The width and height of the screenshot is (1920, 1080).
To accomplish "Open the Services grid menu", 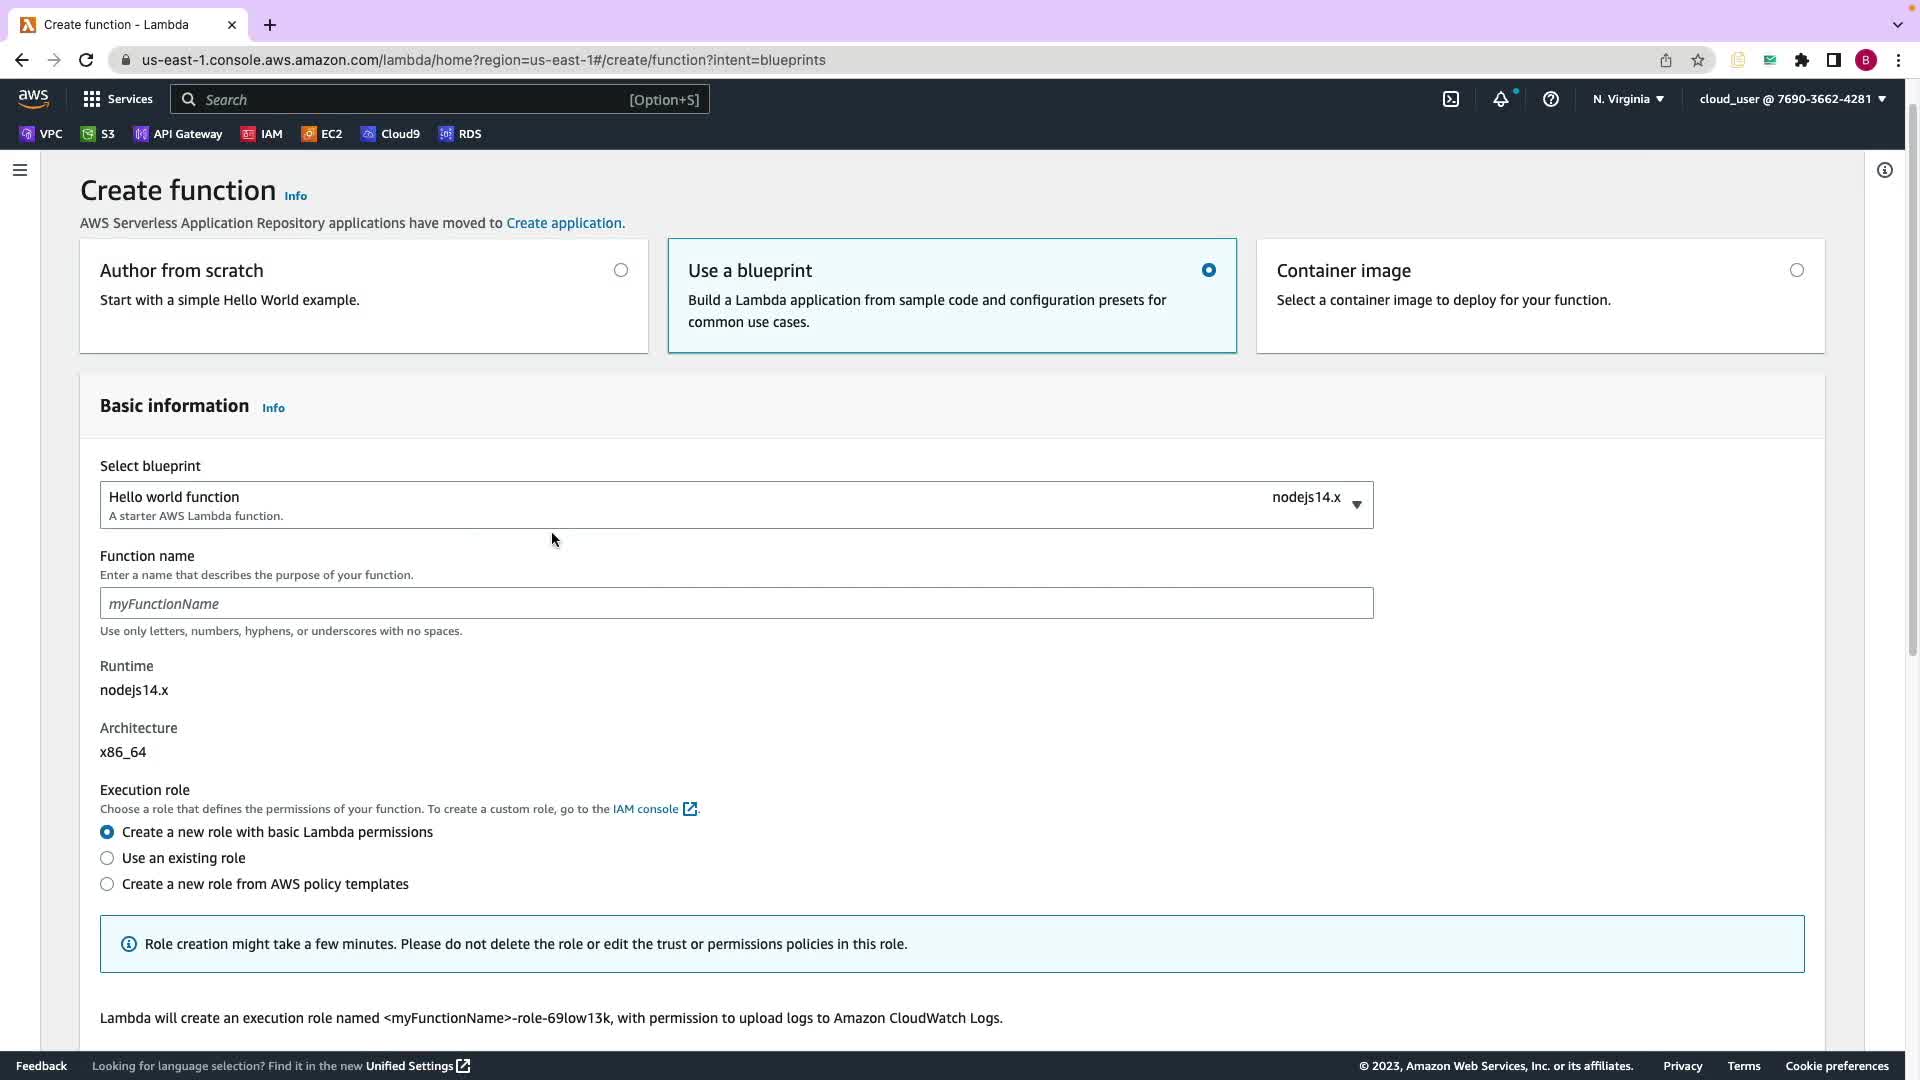I will (x=118, y=99).
